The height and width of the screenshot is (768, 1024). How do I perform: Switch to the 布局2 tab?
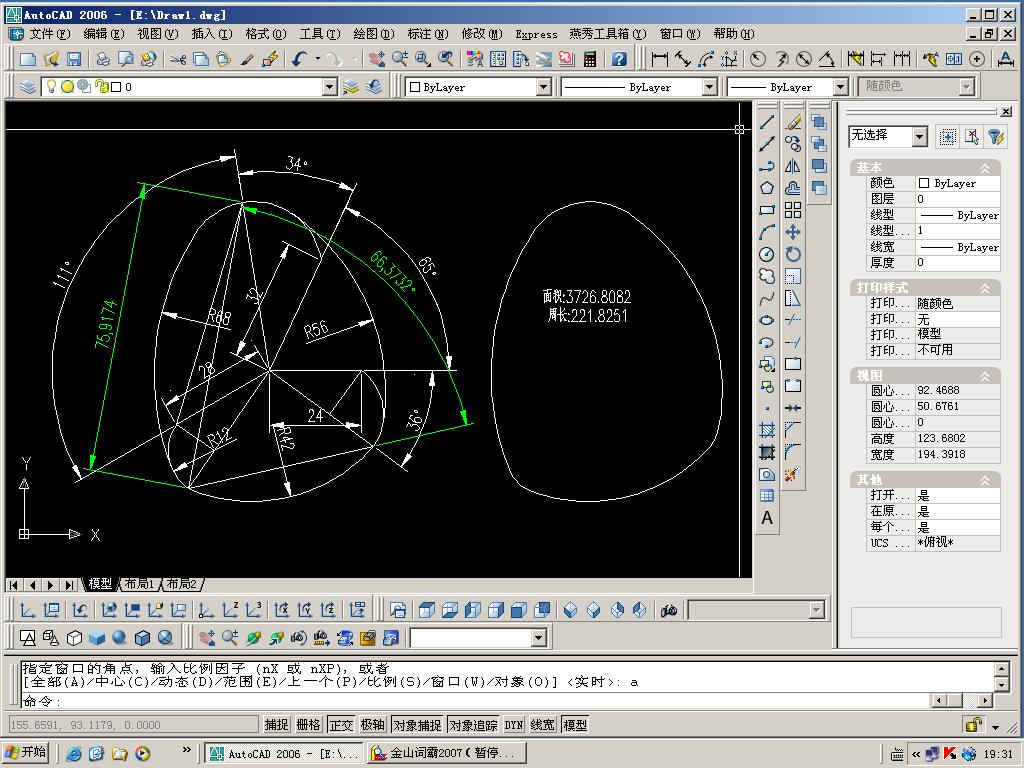click(x=182, y=583)
